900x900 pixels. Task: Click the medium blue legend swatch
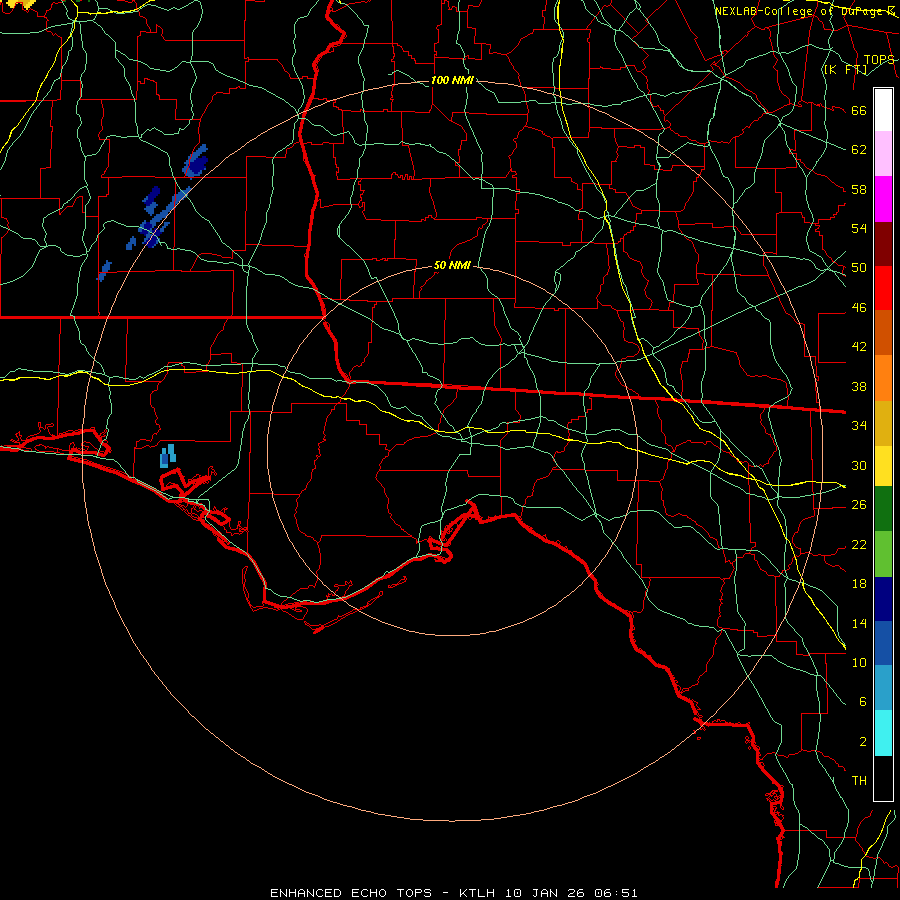pos(883,643)
